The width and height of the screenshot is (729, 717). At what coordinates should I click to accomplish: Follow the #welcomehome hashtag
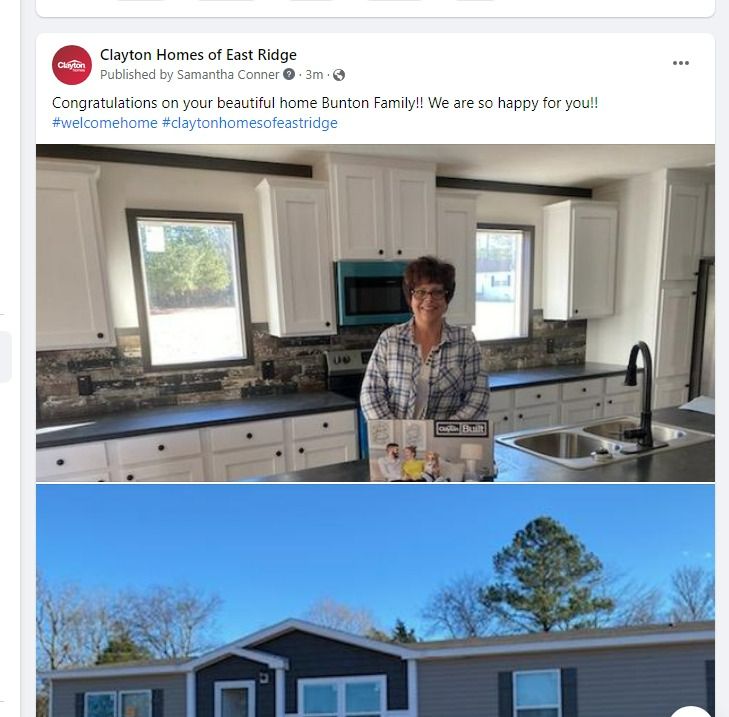(x=105, y=123)
